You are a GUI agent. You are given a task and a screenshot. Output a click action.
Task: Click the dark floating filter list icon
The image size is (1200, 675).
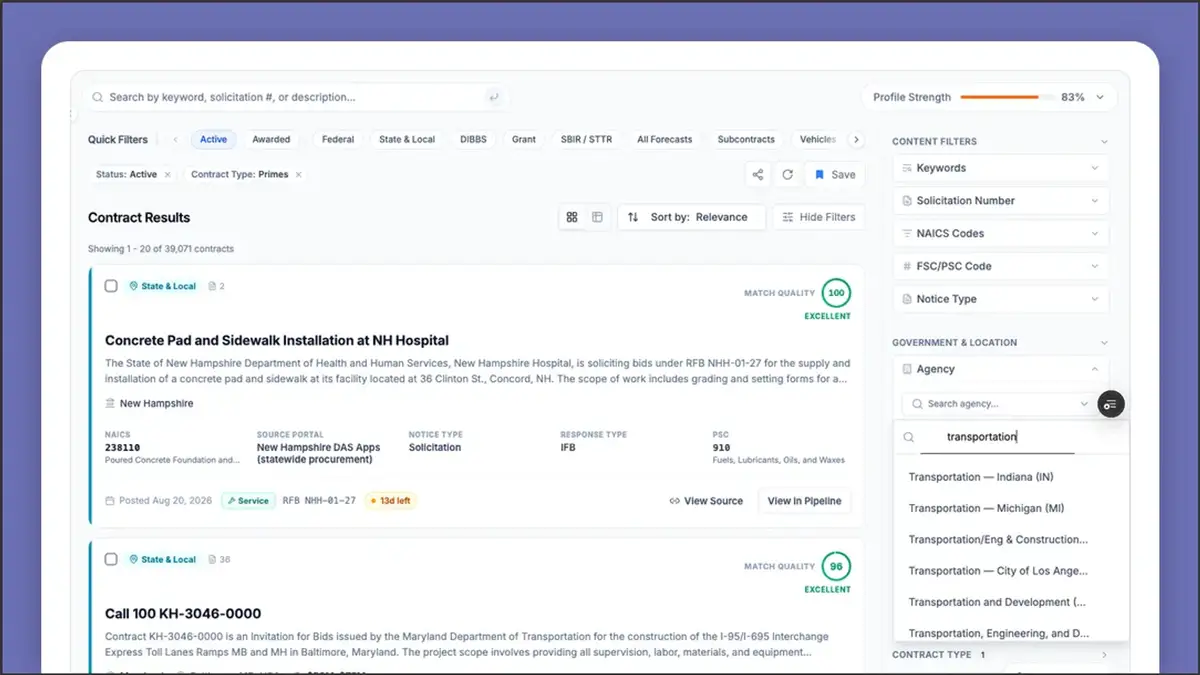tap(1110, 404)
